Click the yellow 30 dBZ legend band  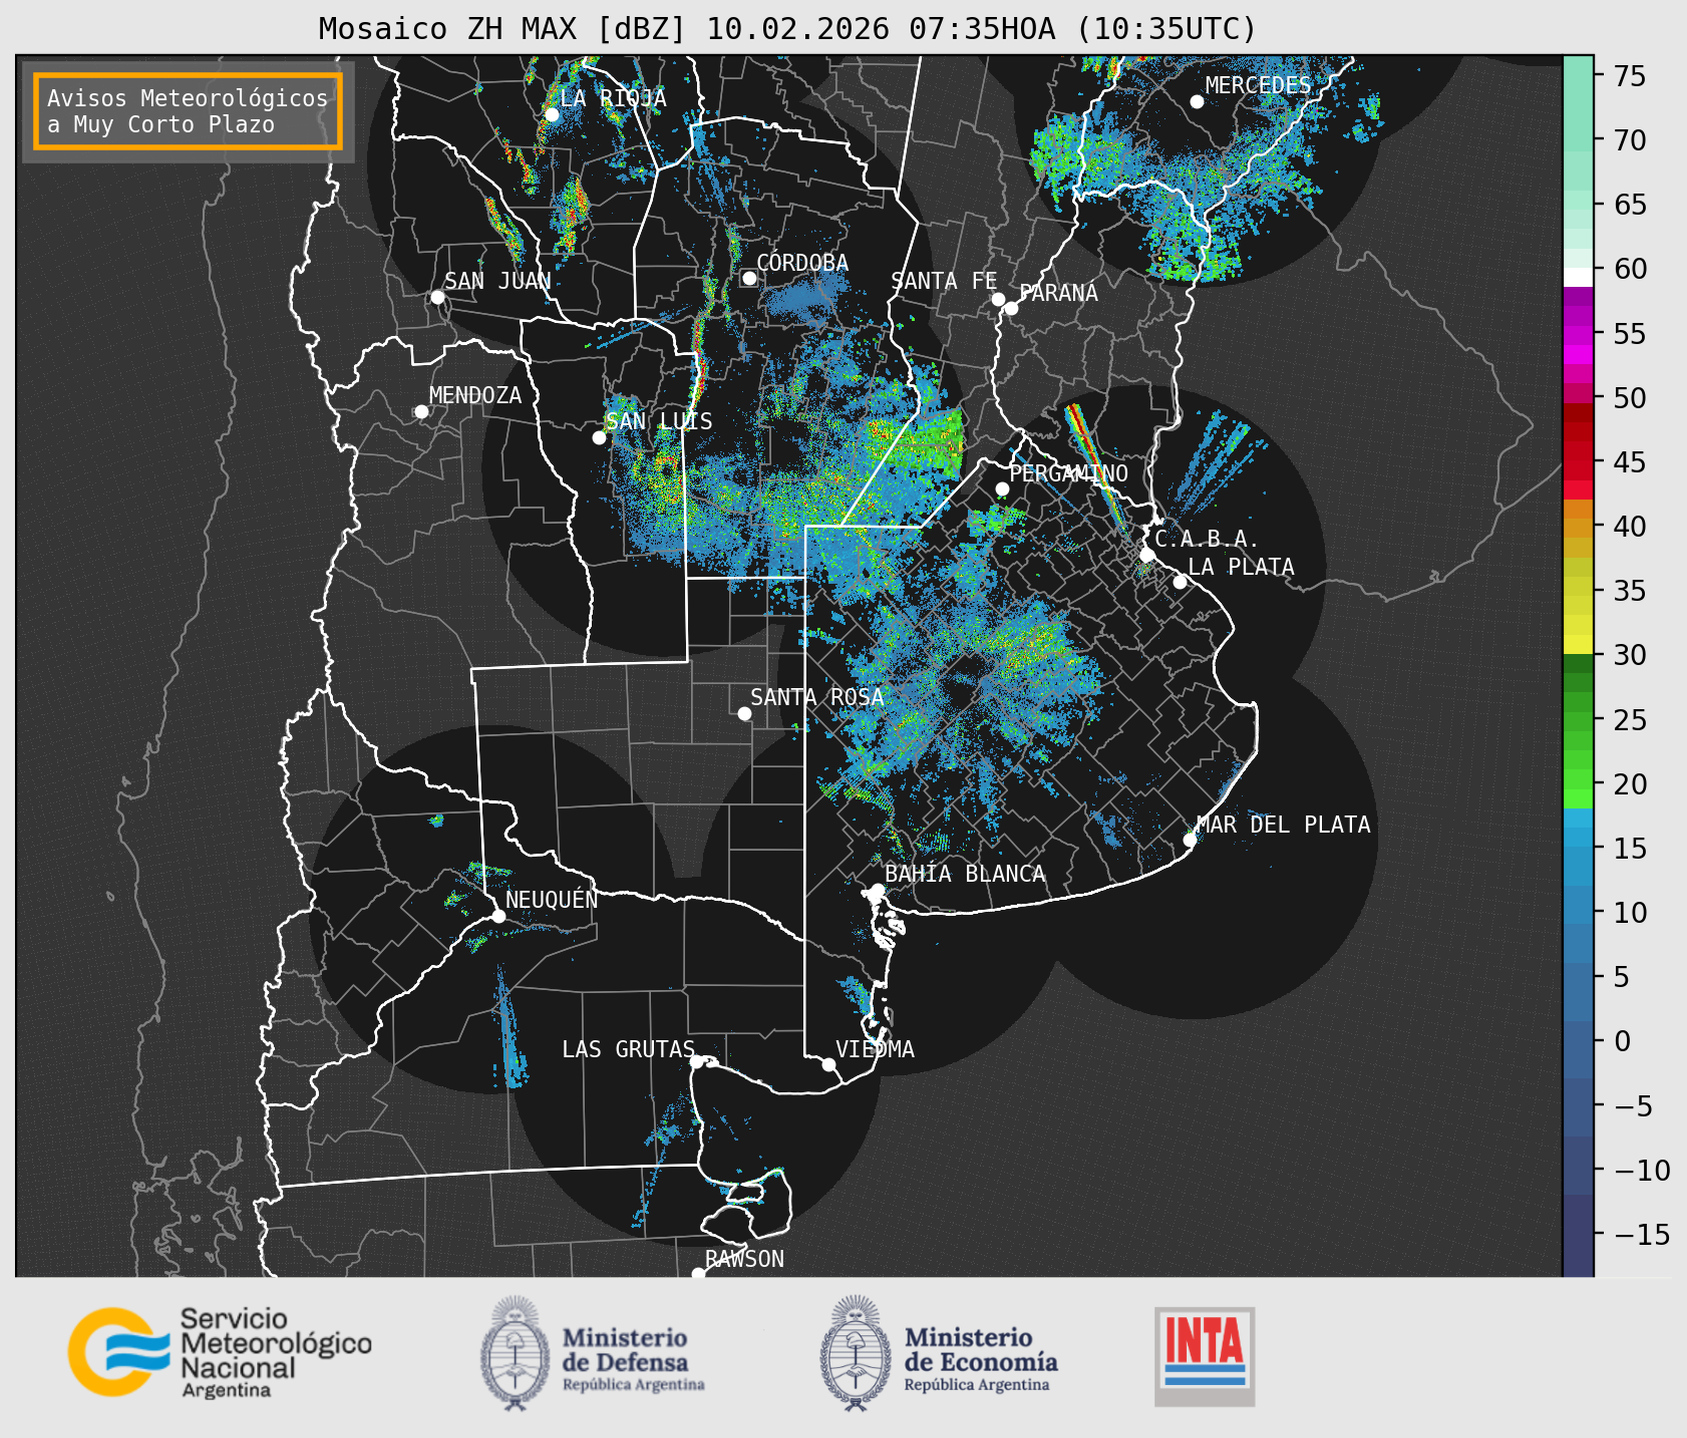pos(1578,645)
